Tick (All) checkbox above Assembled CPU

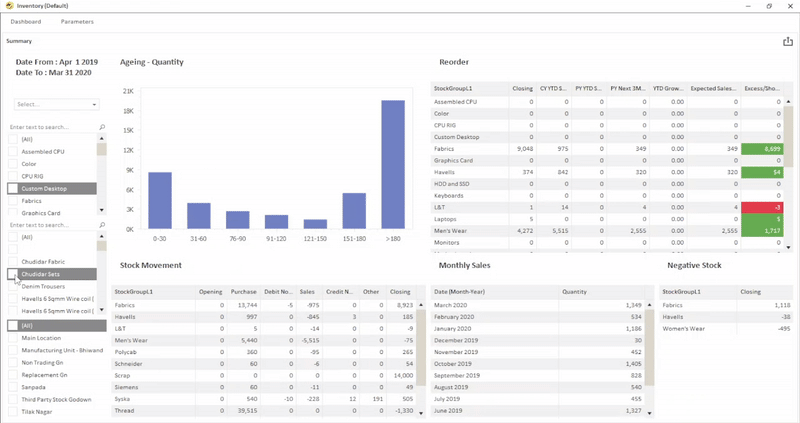tap(13, 139)
